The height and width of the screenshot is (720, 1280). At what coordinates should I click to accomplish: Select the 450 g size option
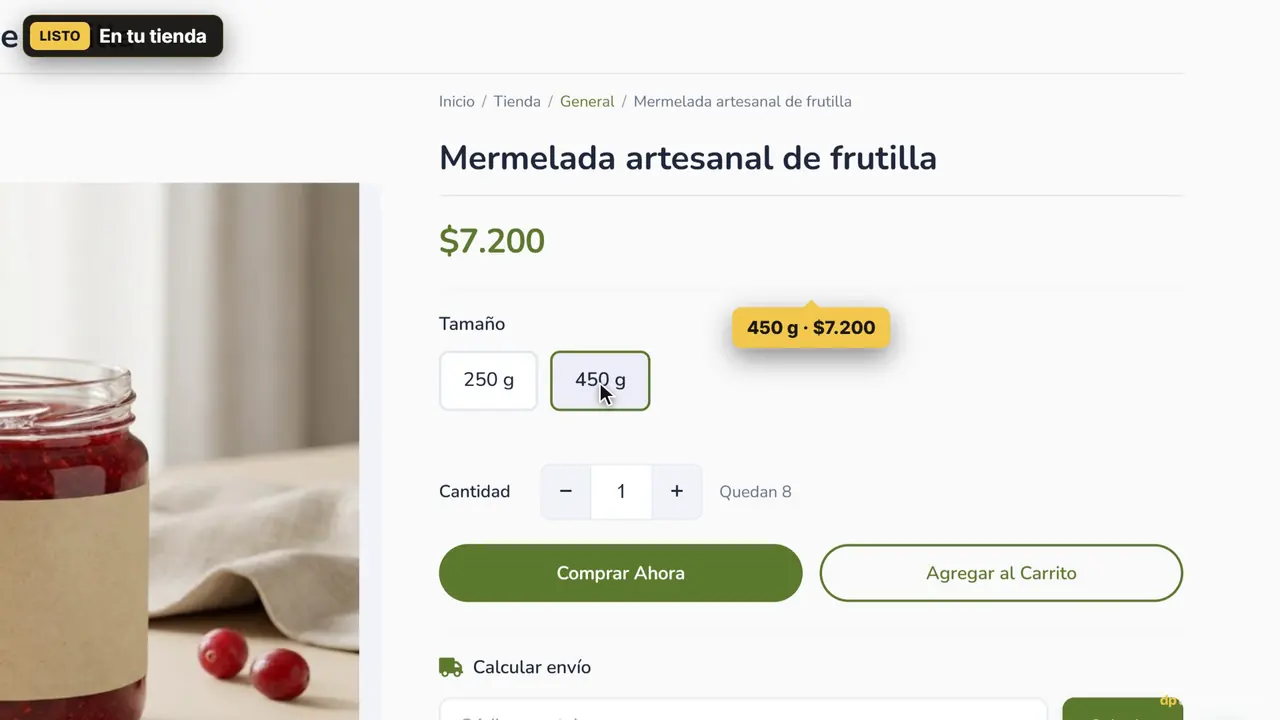pos(600,380)
